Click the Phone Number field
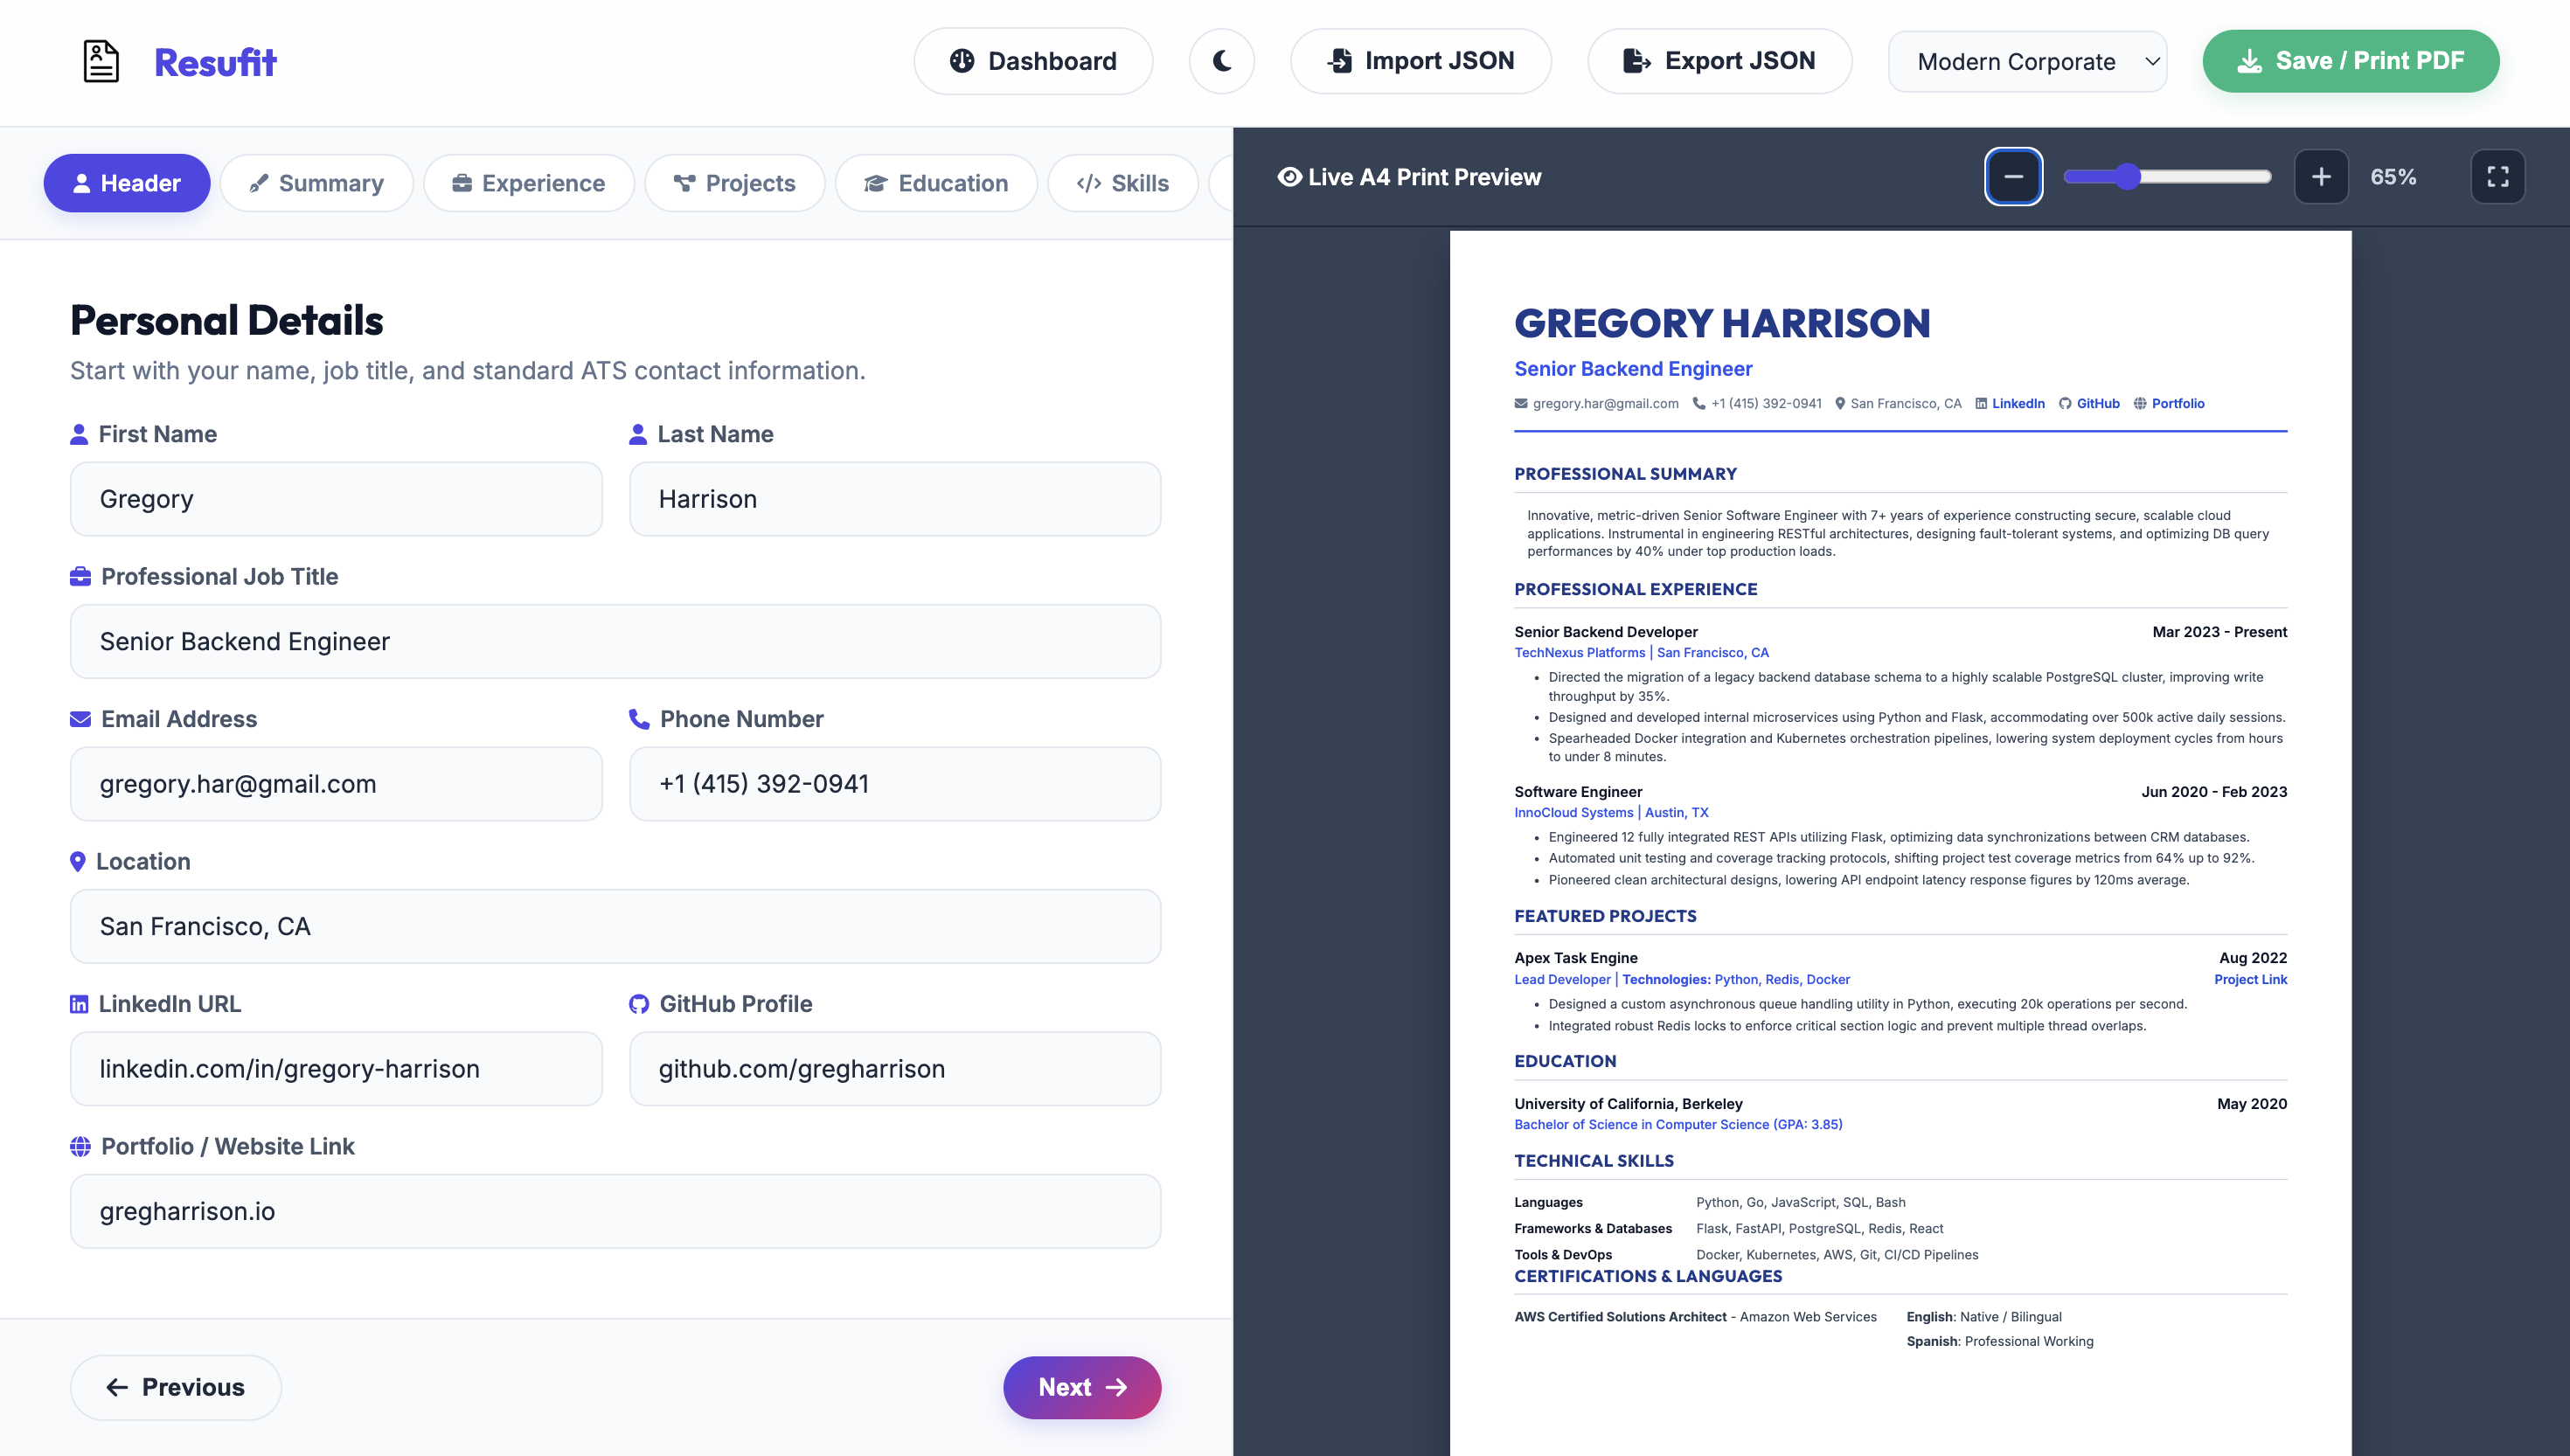Image resolution: width=2570 pixels, height=1456 pixels. point(895,784)
